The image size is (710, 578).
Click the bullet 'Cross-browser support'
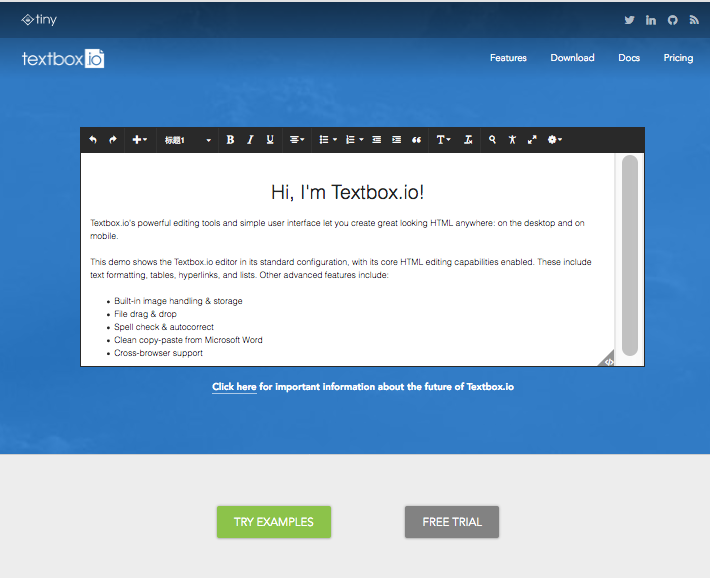[x=158, y=353]
